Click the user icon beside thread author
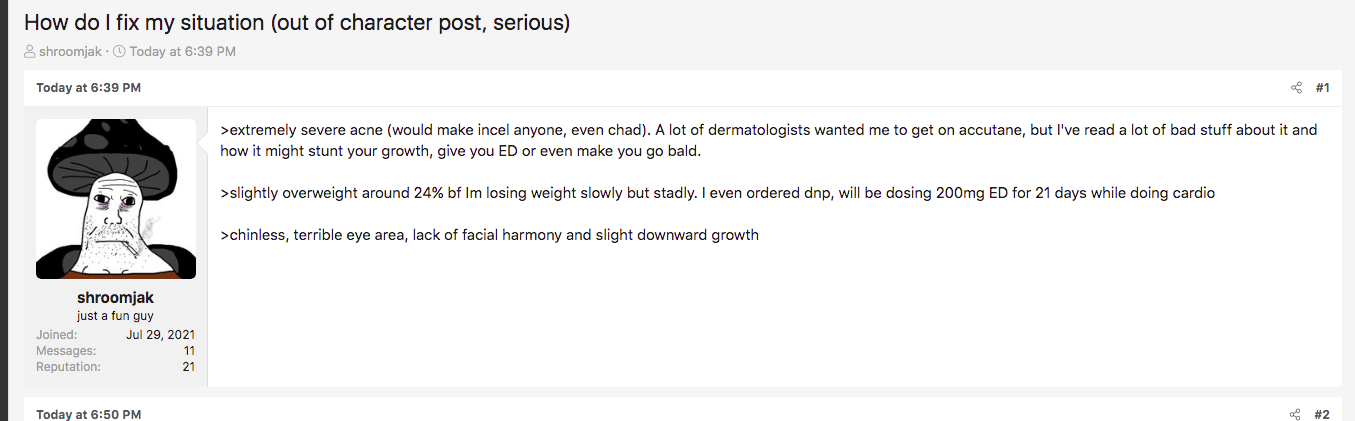 coord(30,51)
